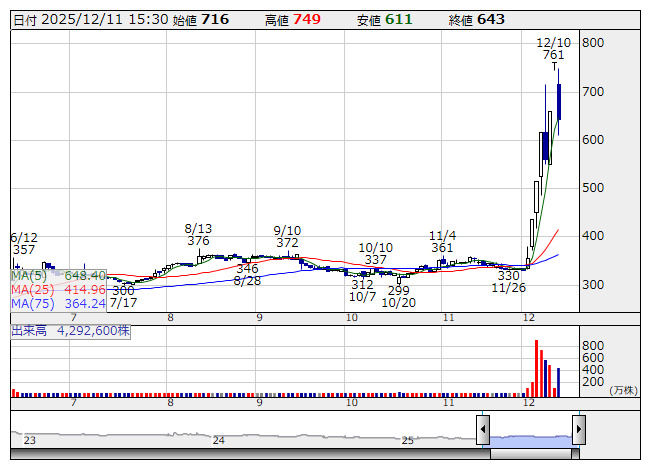Click the 終値 643 closing price value

[x=491, y=20]
